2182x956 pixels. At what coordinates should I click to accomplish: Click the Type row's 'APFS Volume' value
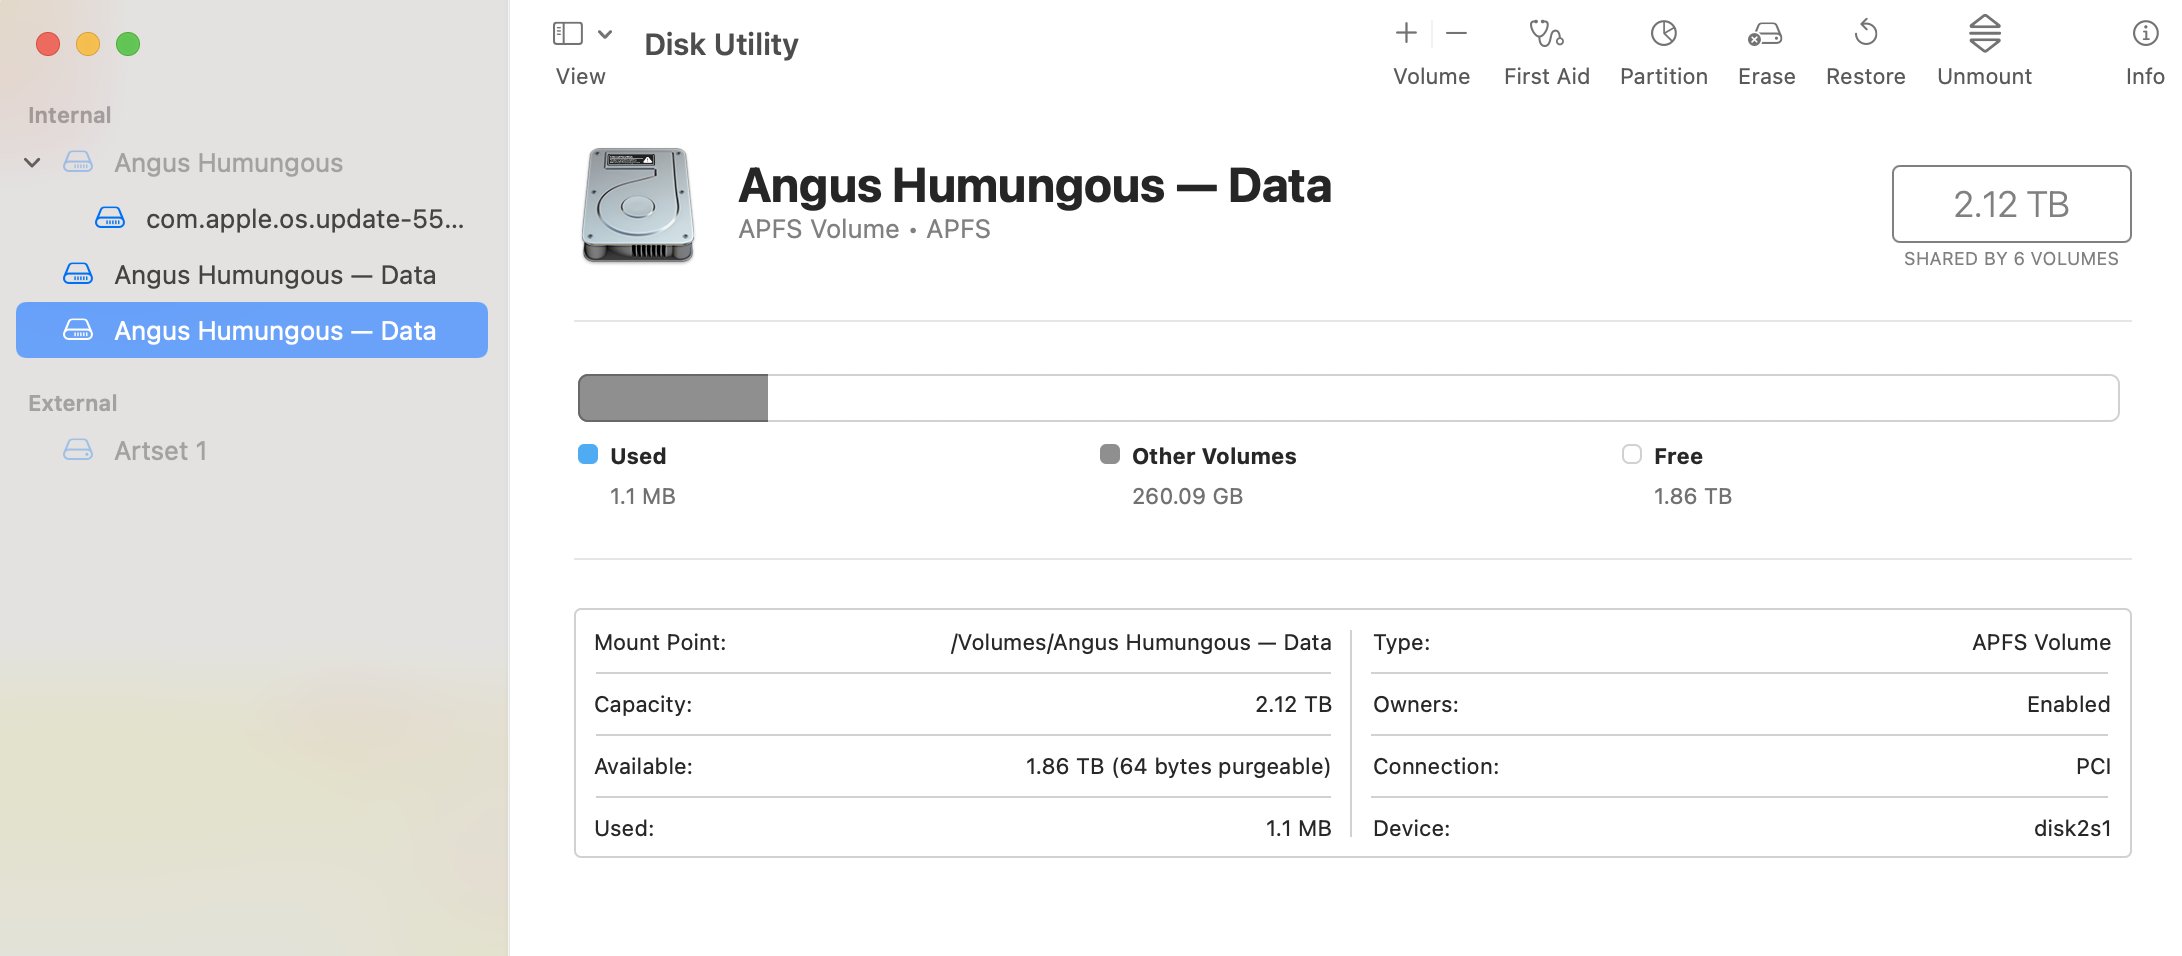(2041, 642)
